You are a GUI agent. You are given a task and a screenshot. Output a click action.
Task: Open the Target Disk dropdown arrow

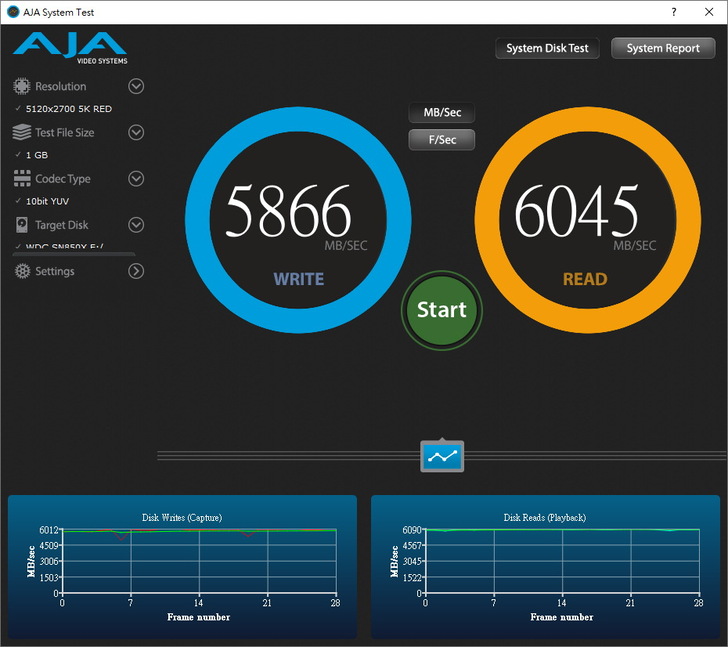(x=136, y=225)
